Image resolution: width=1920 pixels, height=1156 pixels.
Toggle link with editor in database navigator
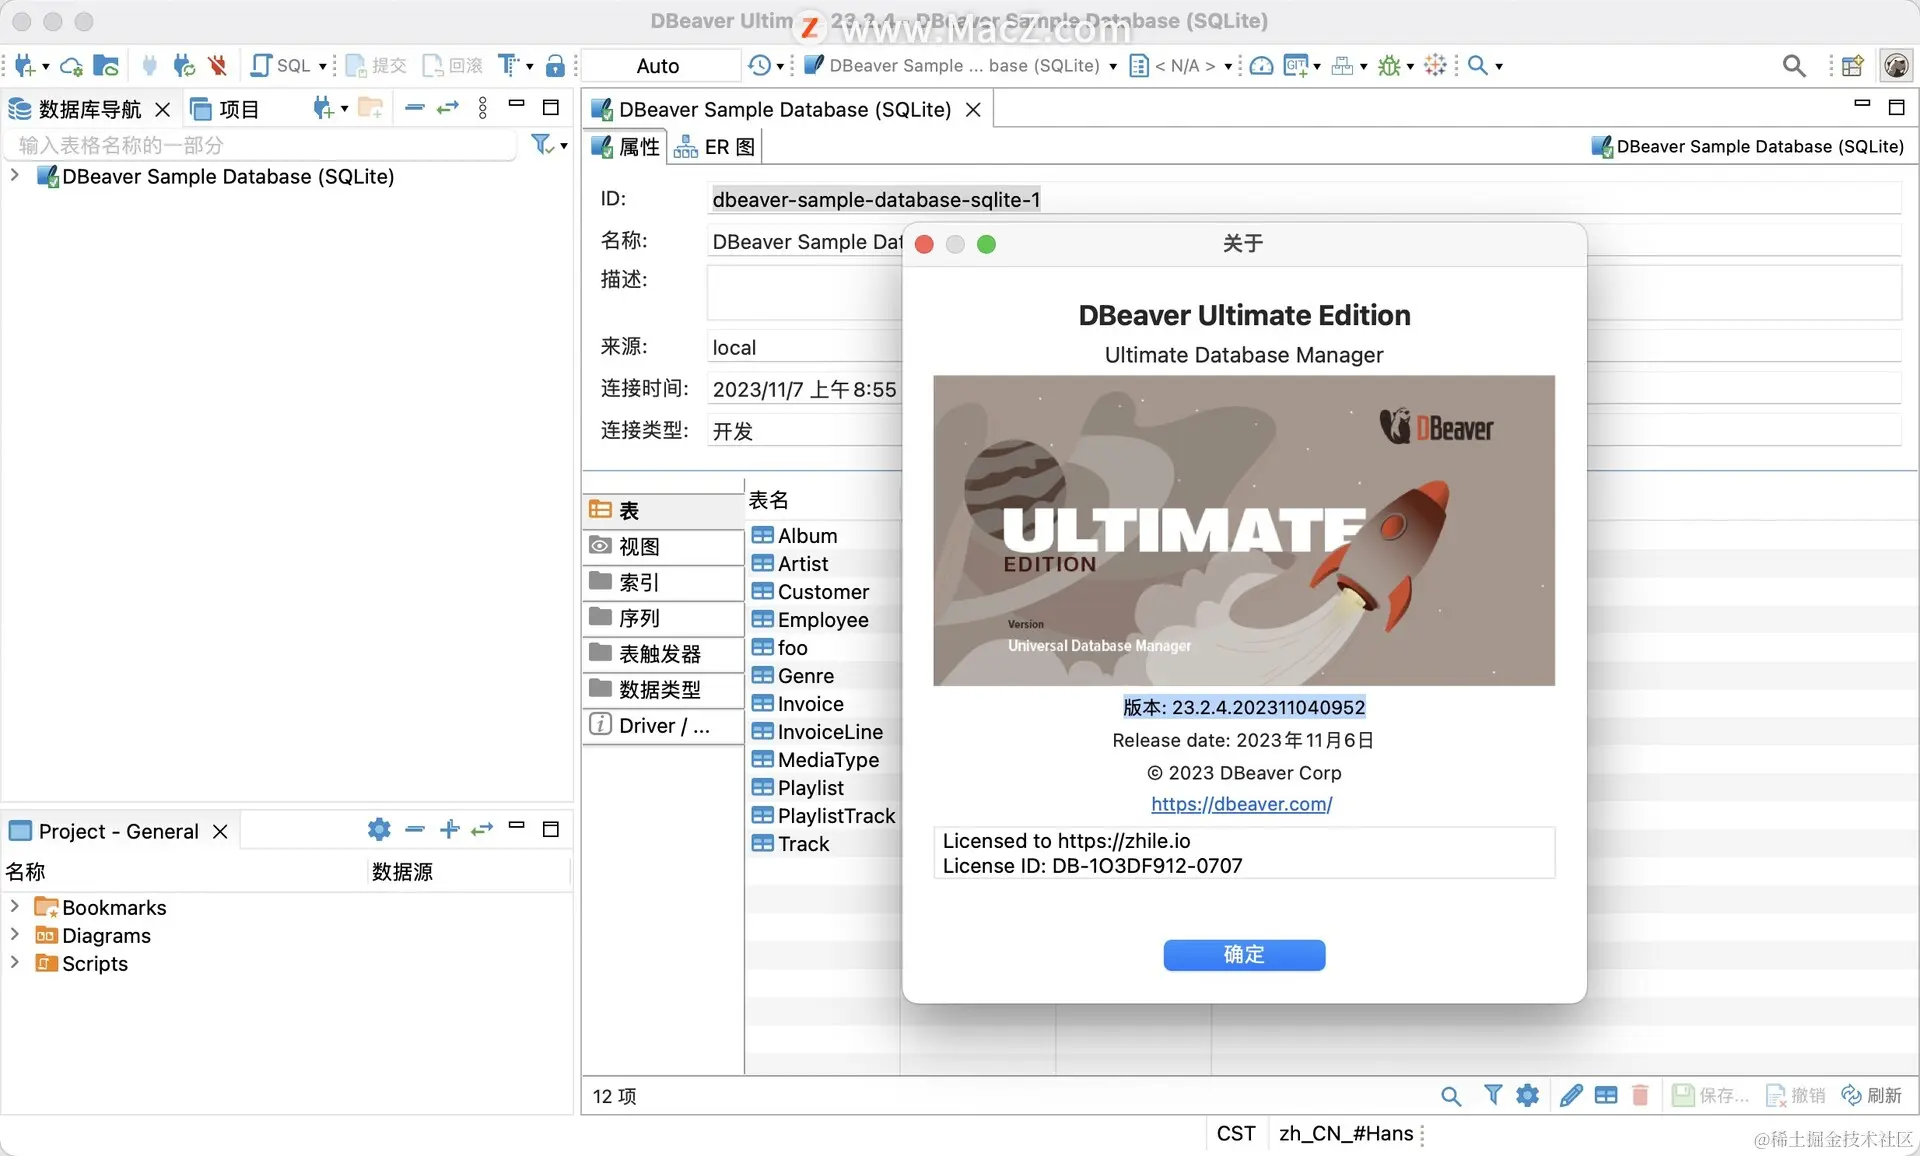click(x=447, y=108)
